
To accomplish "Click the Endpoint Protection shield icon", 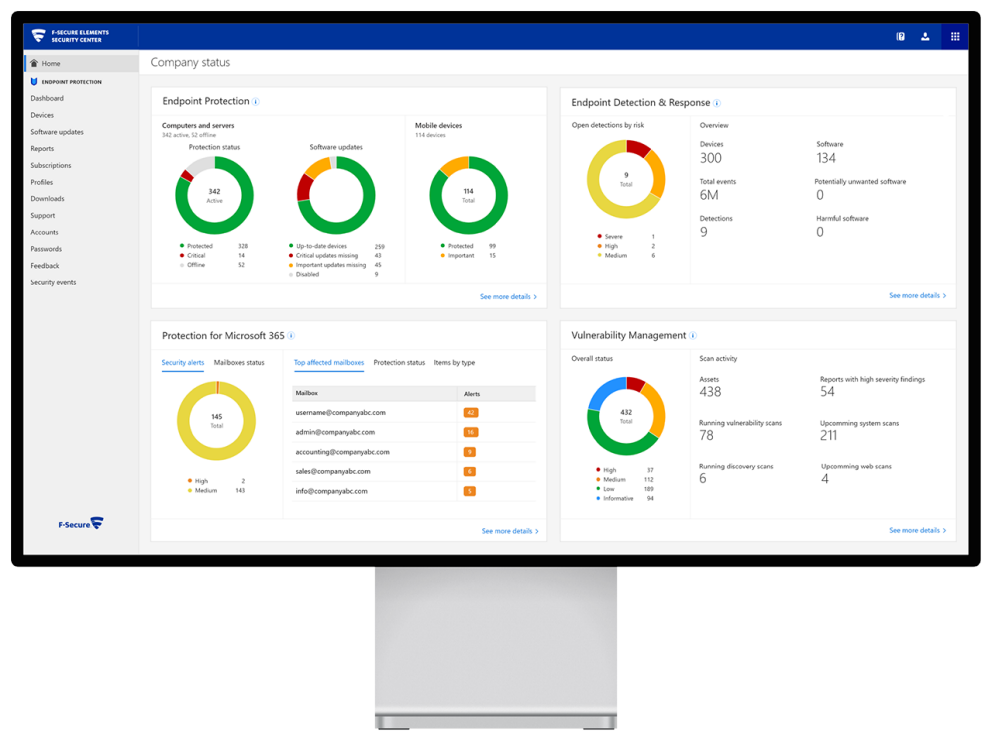I will (x=34, y=82).
